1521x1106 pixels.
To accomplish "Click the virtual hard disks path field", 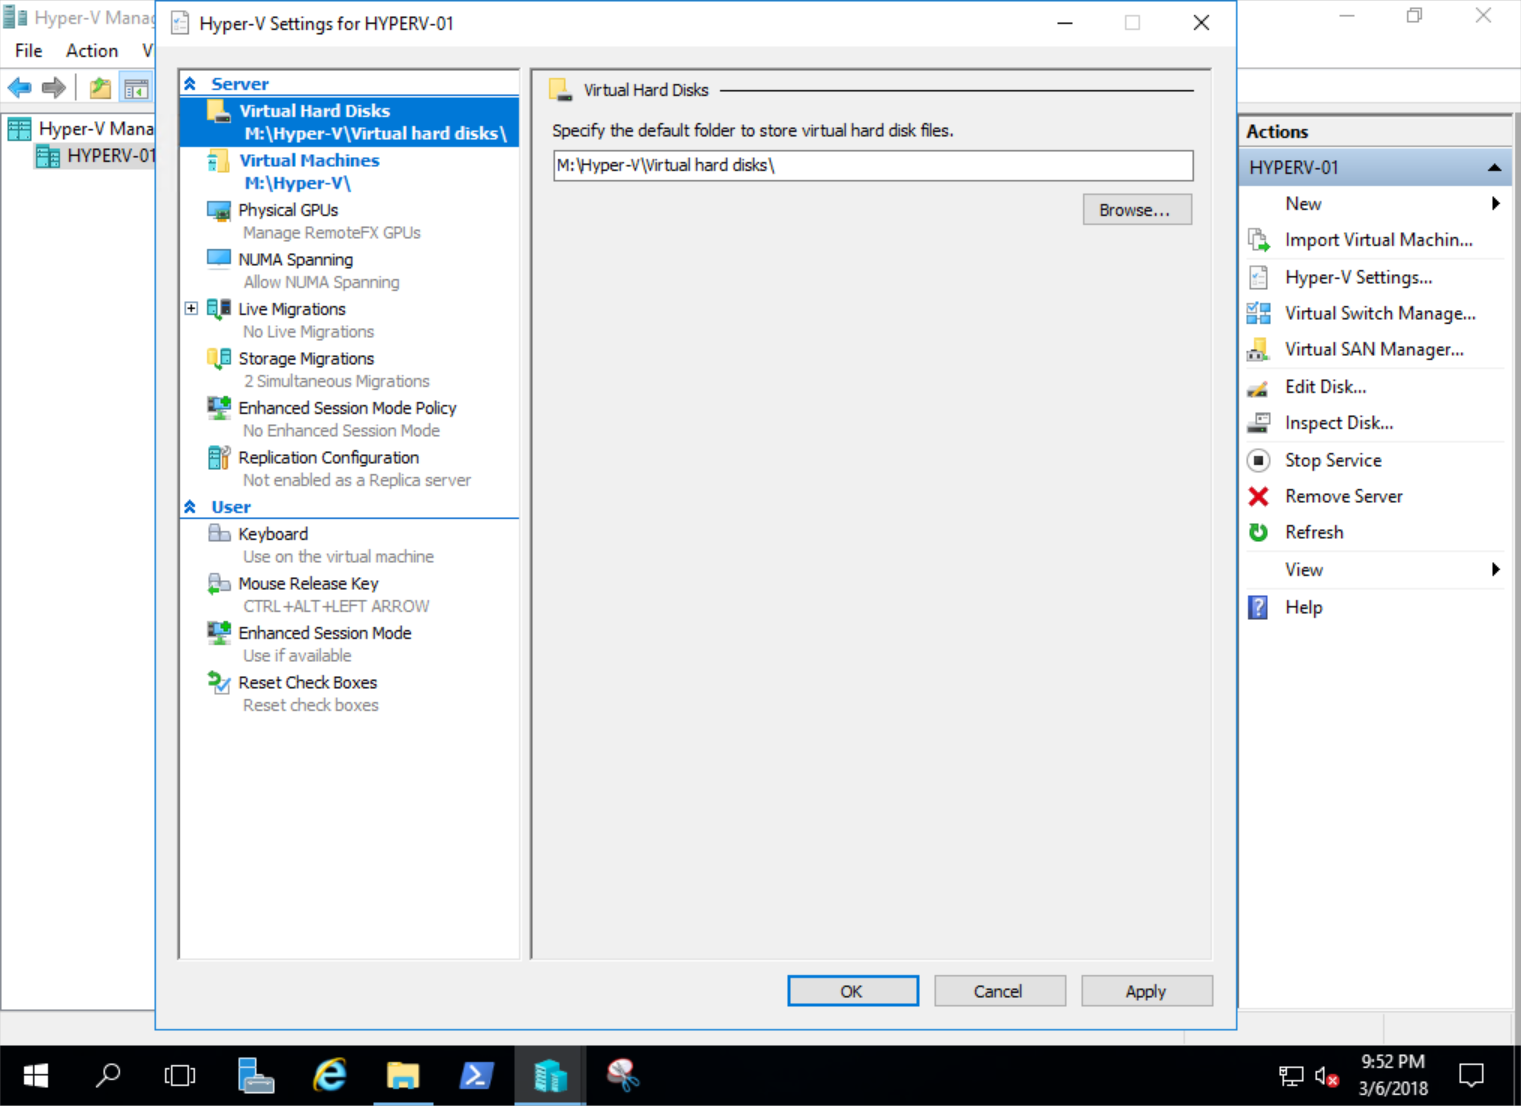I will 873,165.
